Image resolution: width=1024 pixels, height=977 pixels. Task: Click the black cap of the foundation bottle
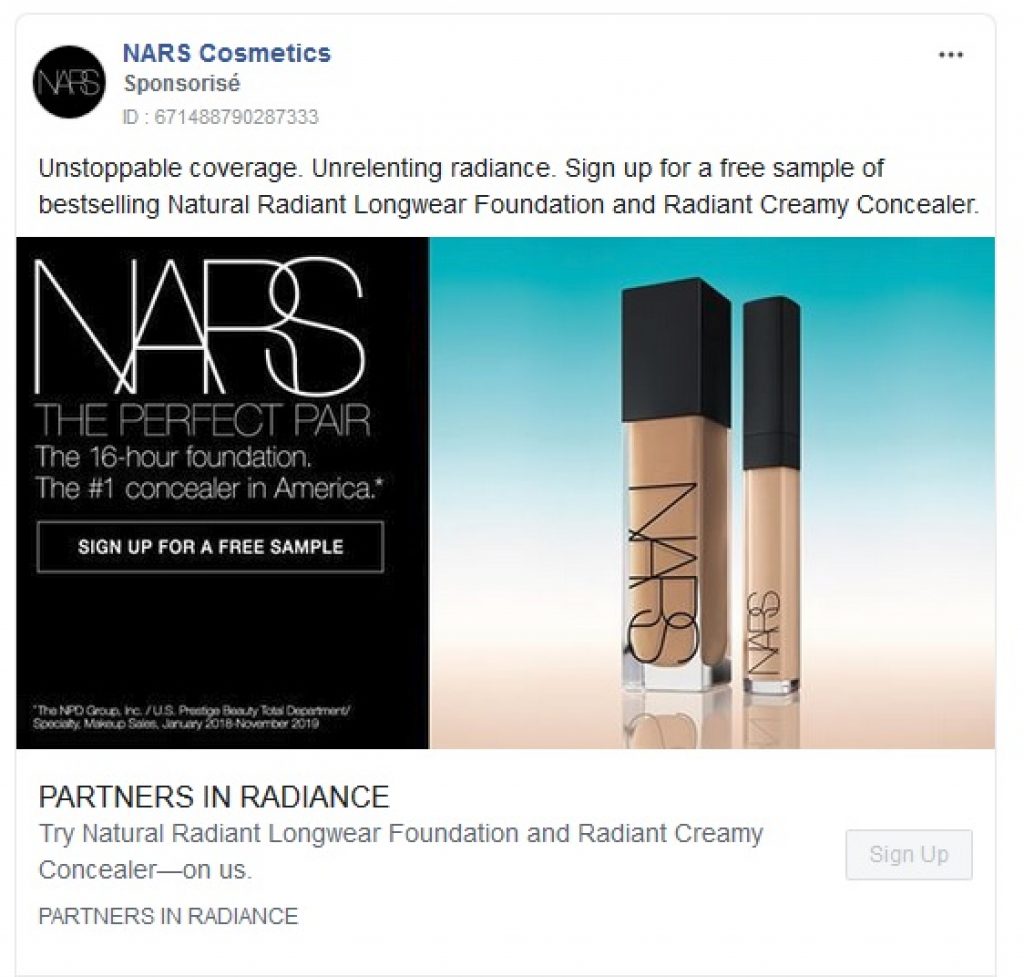675,349
